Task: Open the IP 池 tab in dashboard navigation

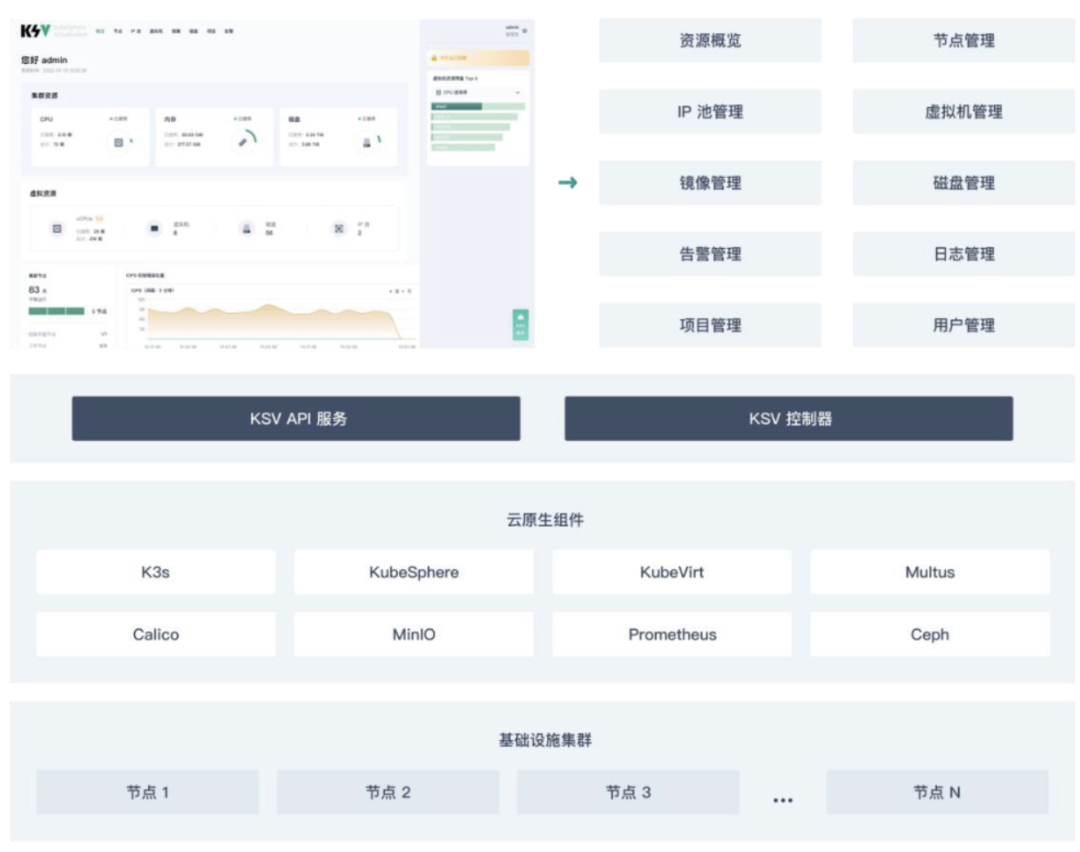Action: tap(136, 31)
